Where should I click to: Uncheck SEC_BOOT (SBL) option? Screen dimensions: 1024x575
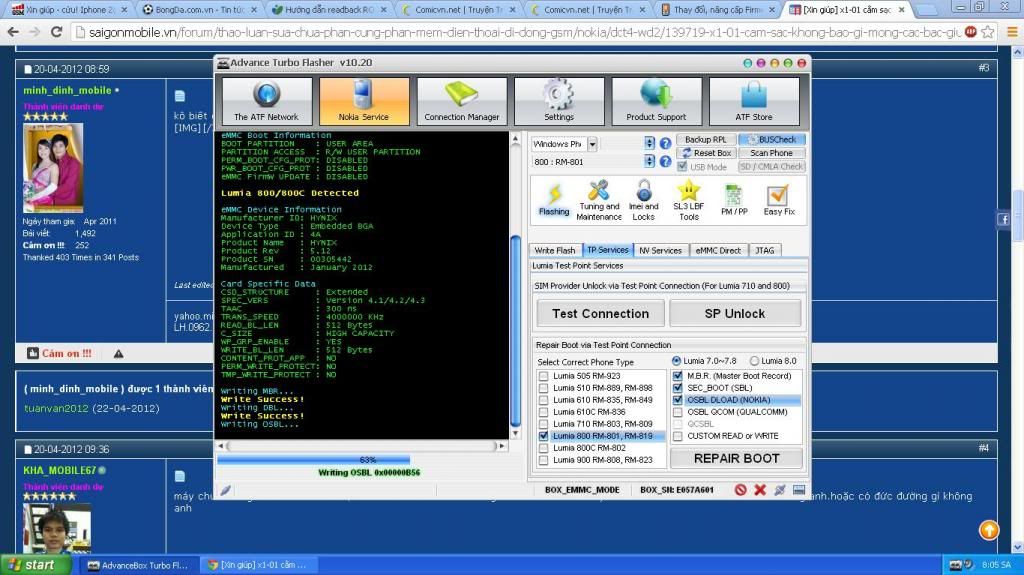[x=677, y=387]
